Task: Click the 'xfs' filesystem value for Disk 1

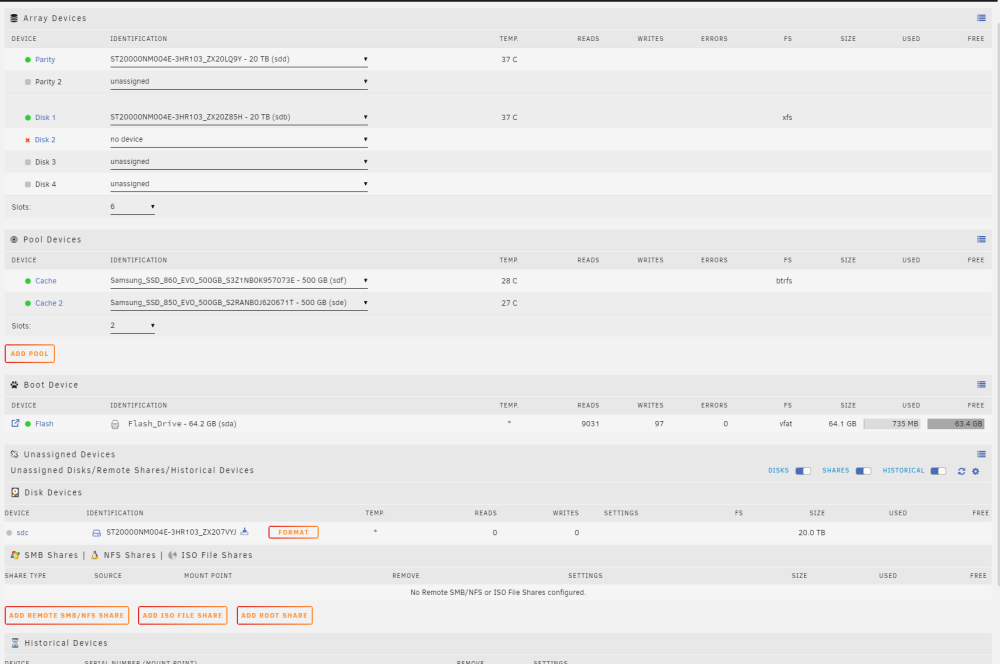Action: (x=787, y=117)
